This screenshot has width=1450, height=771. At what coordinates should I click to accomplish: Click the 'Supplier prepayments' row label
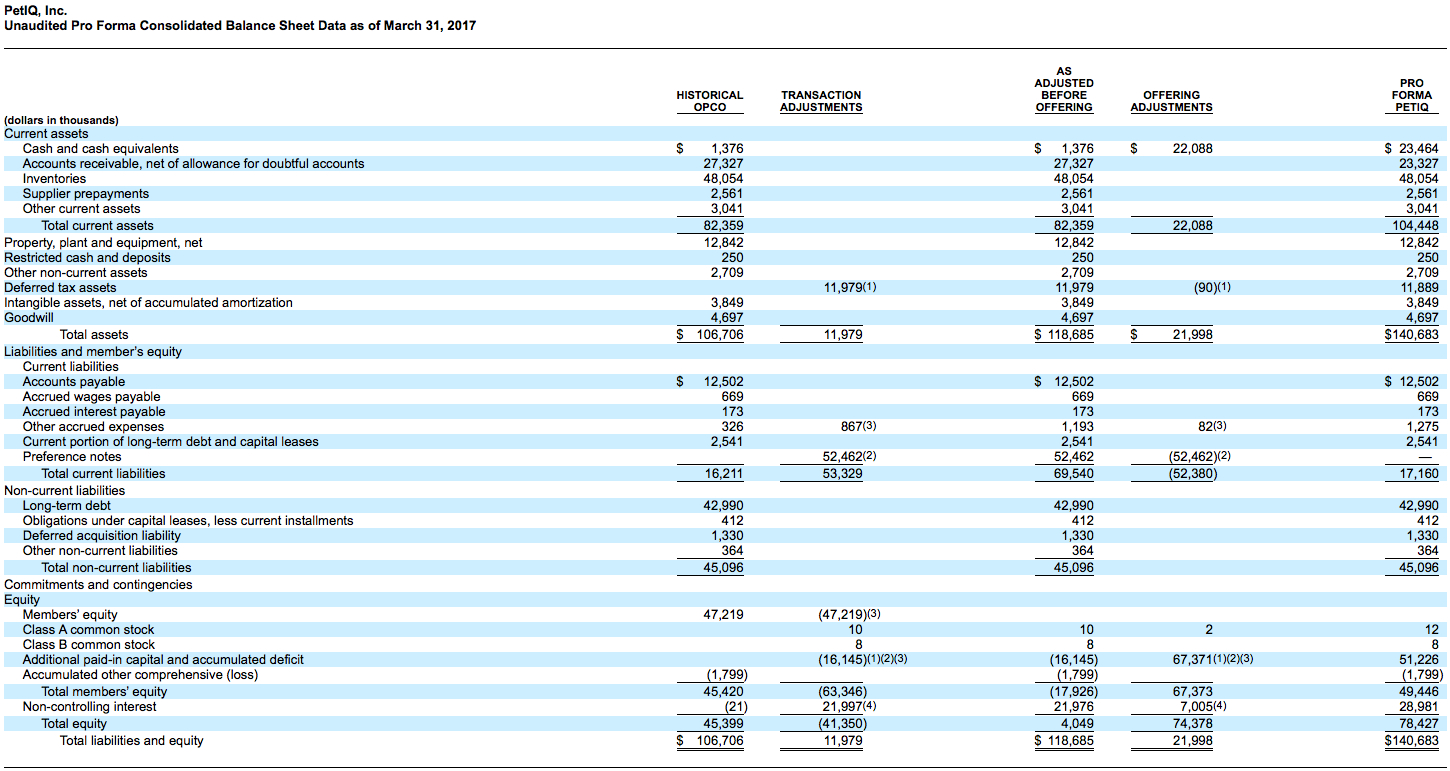tap(86, 193)
